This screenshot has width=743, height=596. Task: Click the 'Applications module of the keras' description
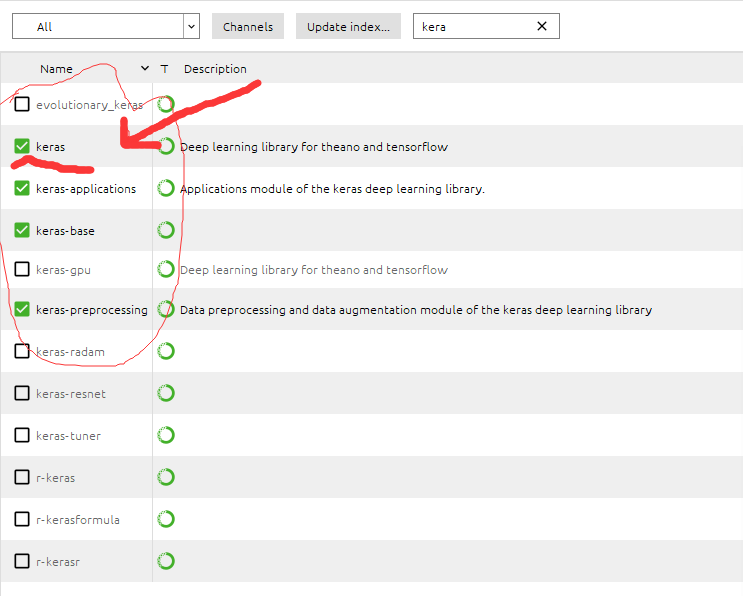pos(332,189)
